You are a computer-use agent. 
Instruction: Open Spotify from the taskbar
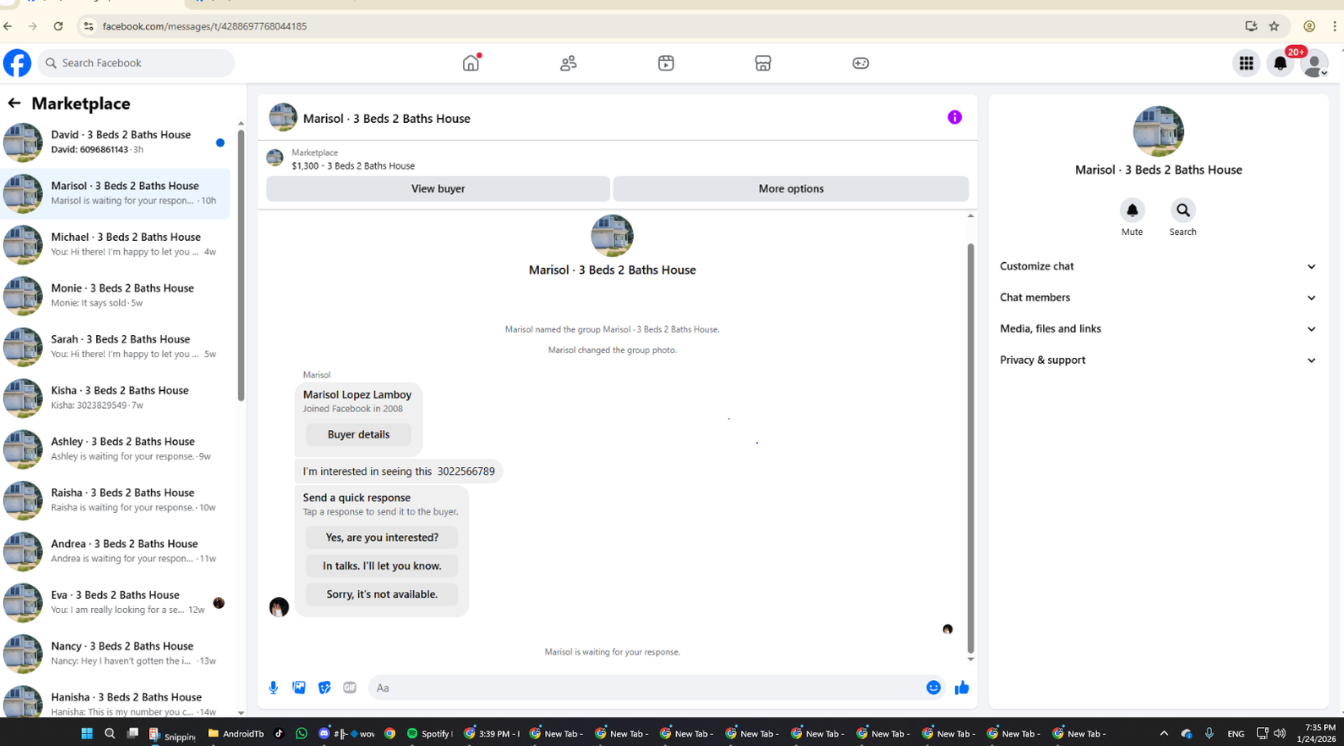click(x=428, y=734)
